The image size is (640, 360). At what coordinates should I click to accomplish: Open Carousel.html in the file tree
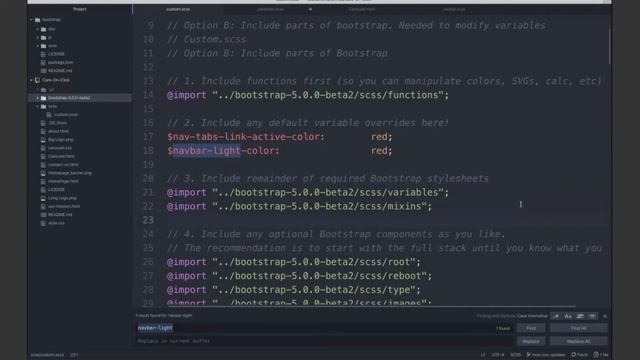click(61, 156)
